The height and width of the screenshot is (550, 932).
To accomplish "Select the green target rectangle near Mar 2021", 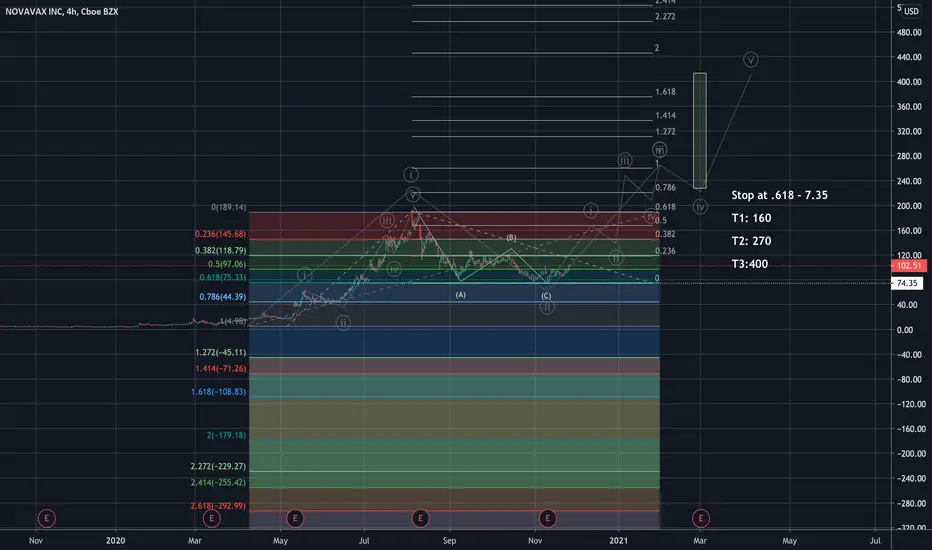I will coord(700,131).
